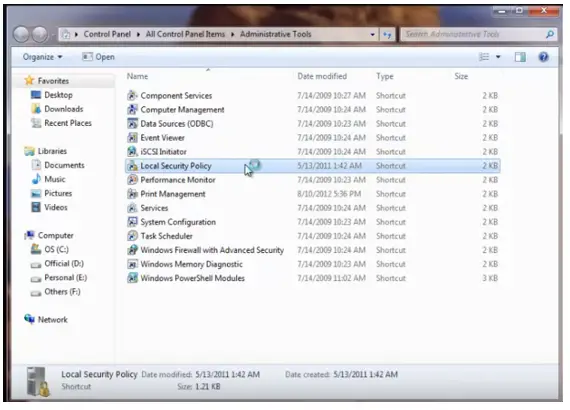Image resolution: width=570 pixels, height=410 pixels.
Task: Click the Task Scheduler clock icon
Action: point(132,236)
